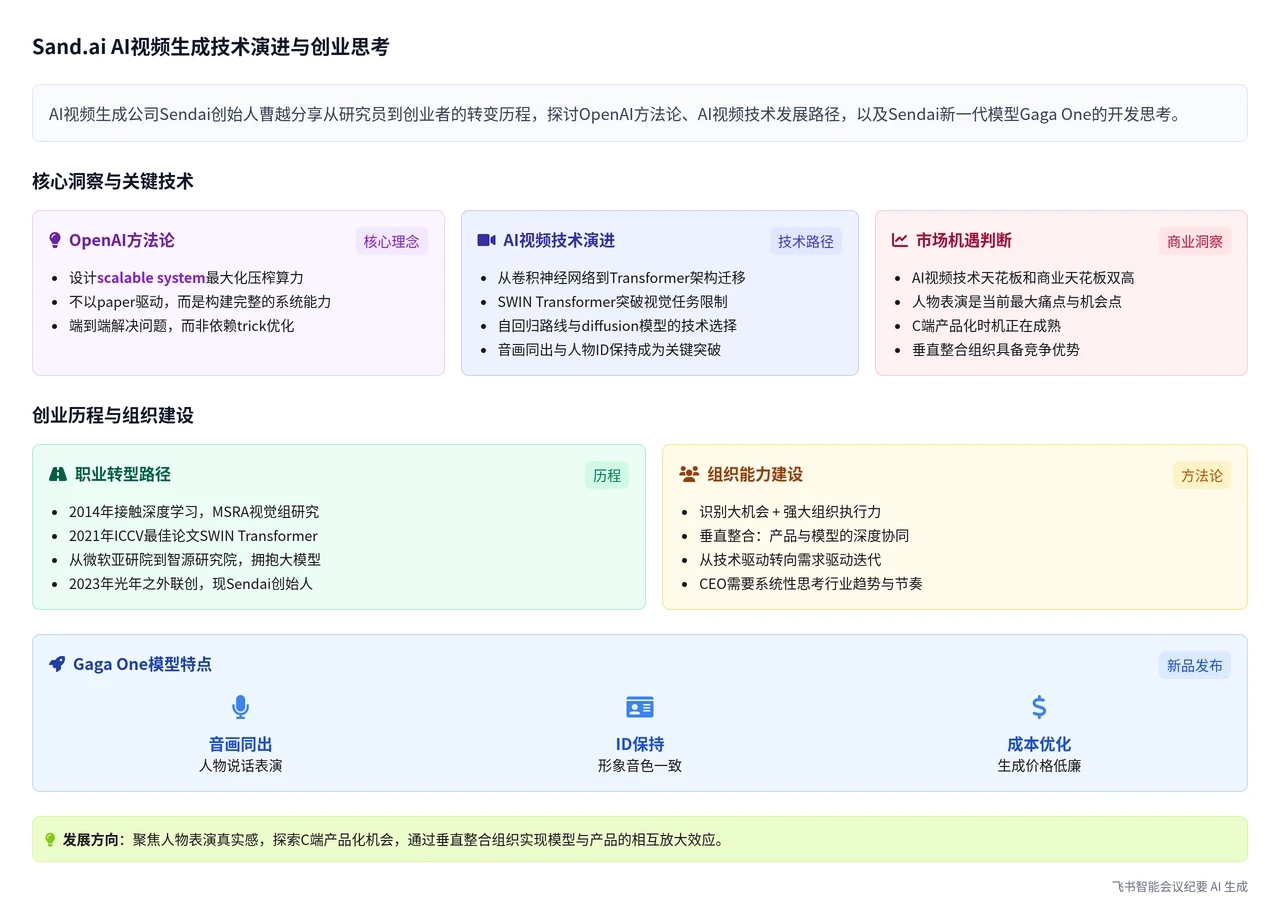Click the highlighted scalable system text
Viewport: 1280px width, 910px height.
pos(151,278)
